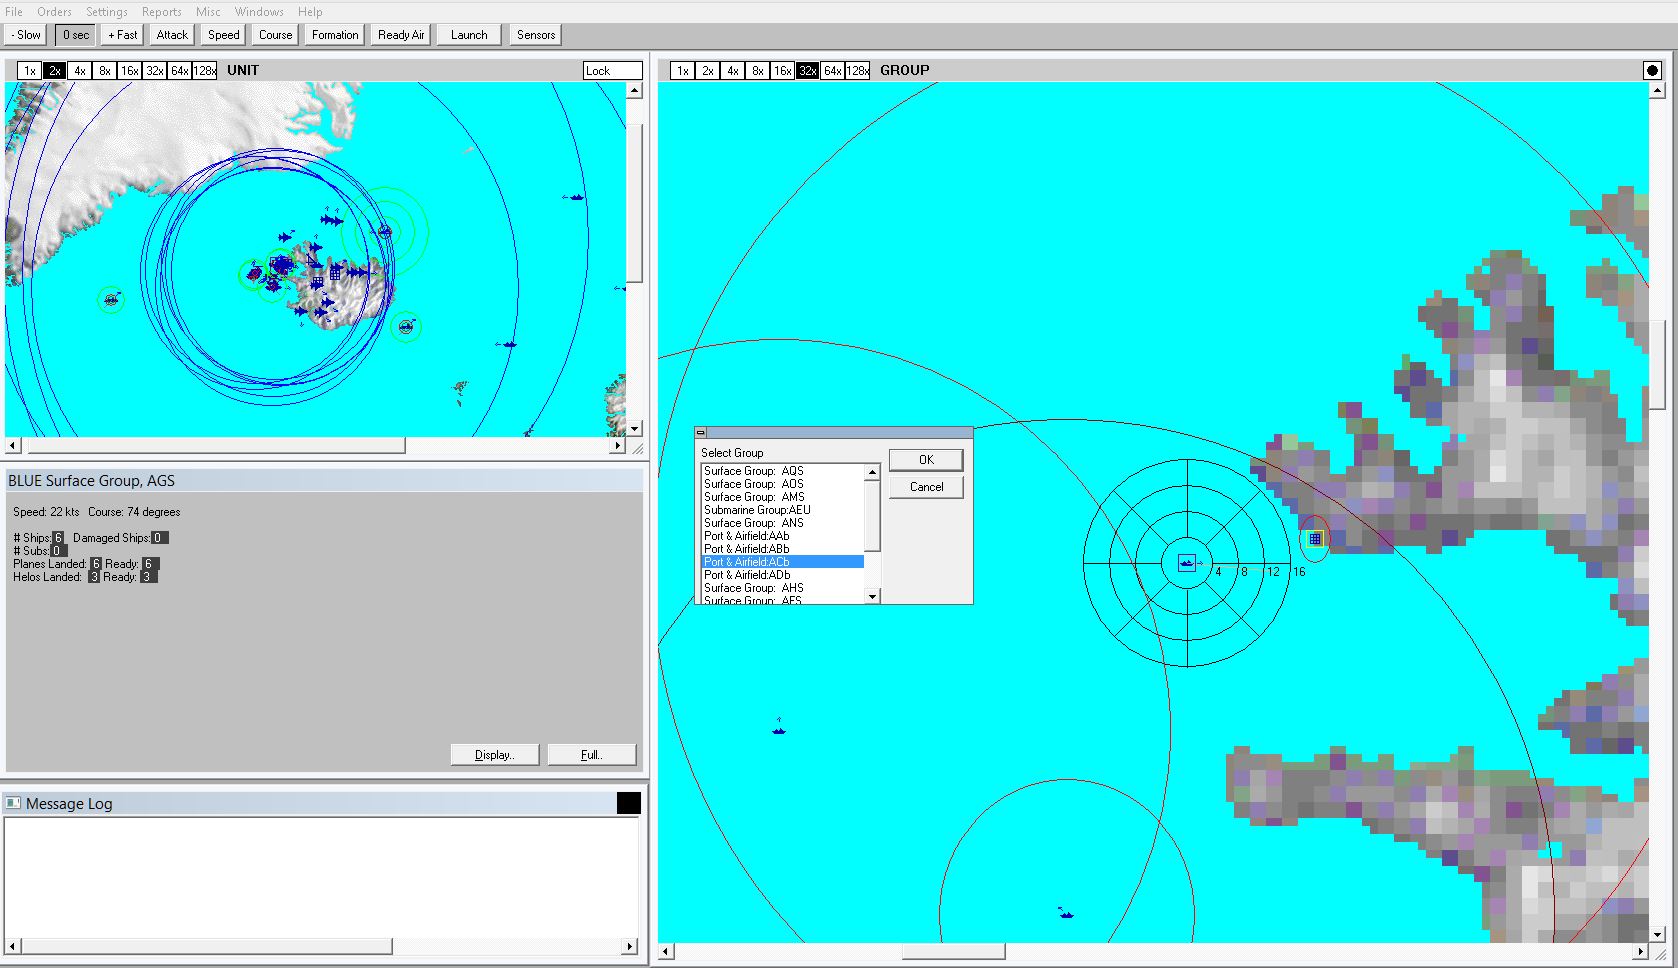Select the ship icon at range rings center
Screen dimensions: 1678x968
[1187, 563]
